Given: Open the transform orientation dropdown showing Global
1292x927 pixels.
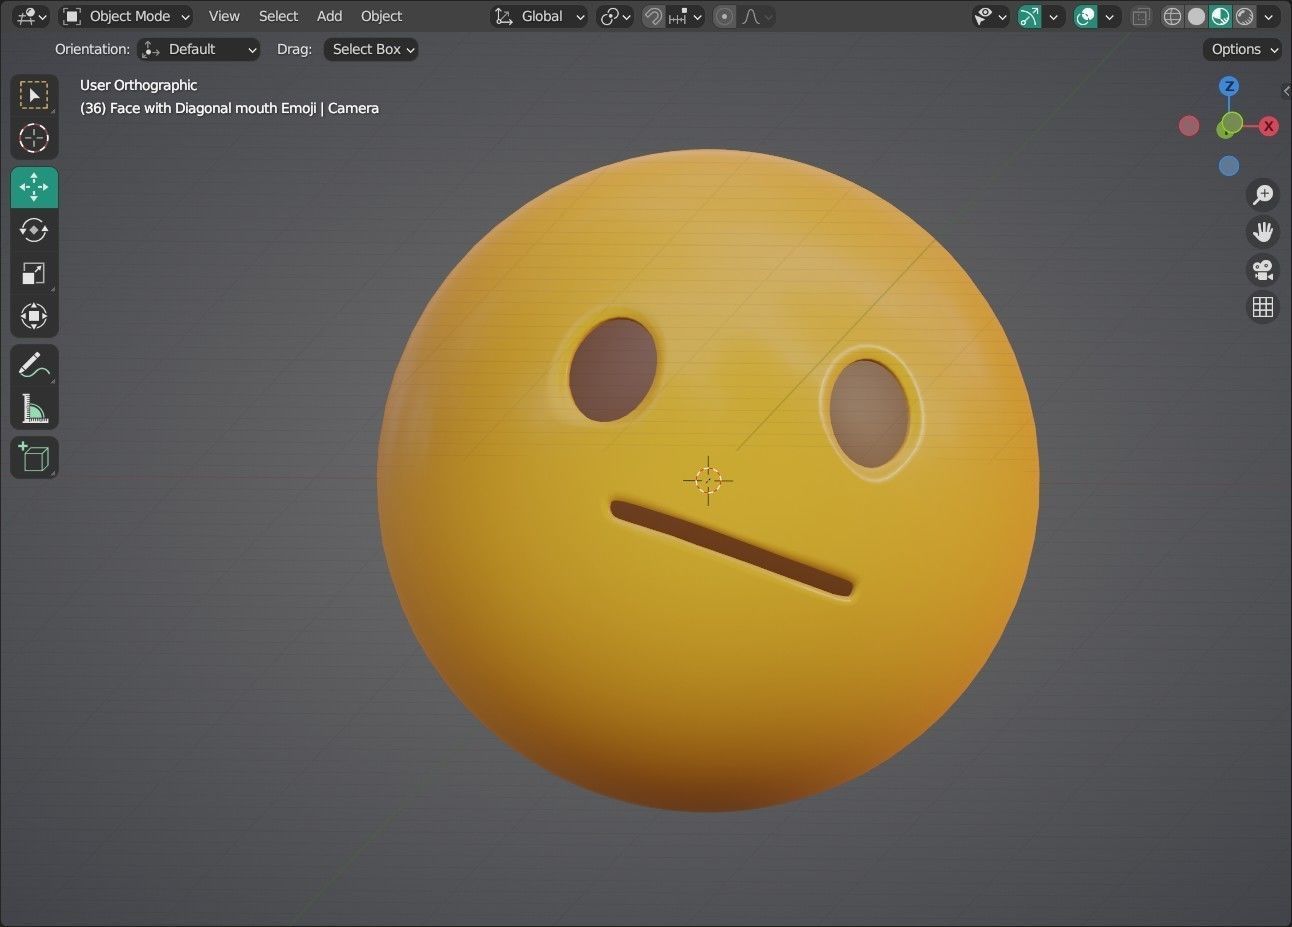Looking at the screenshot, I should [x=539, y=16].
